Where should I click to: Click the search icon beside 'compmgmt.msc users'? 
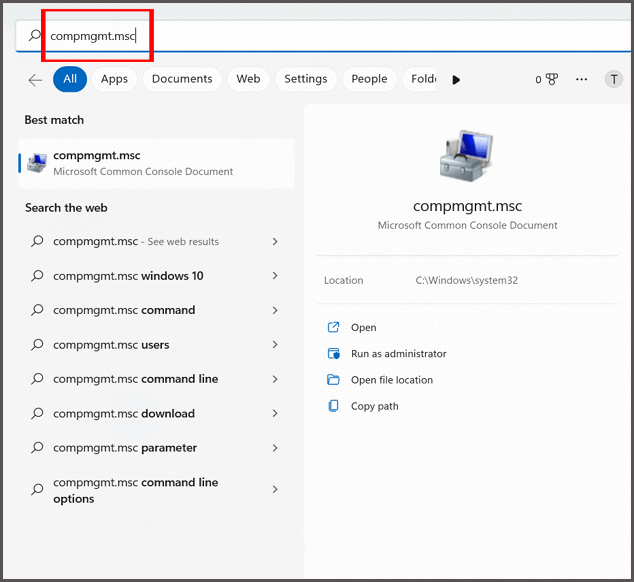37,345
